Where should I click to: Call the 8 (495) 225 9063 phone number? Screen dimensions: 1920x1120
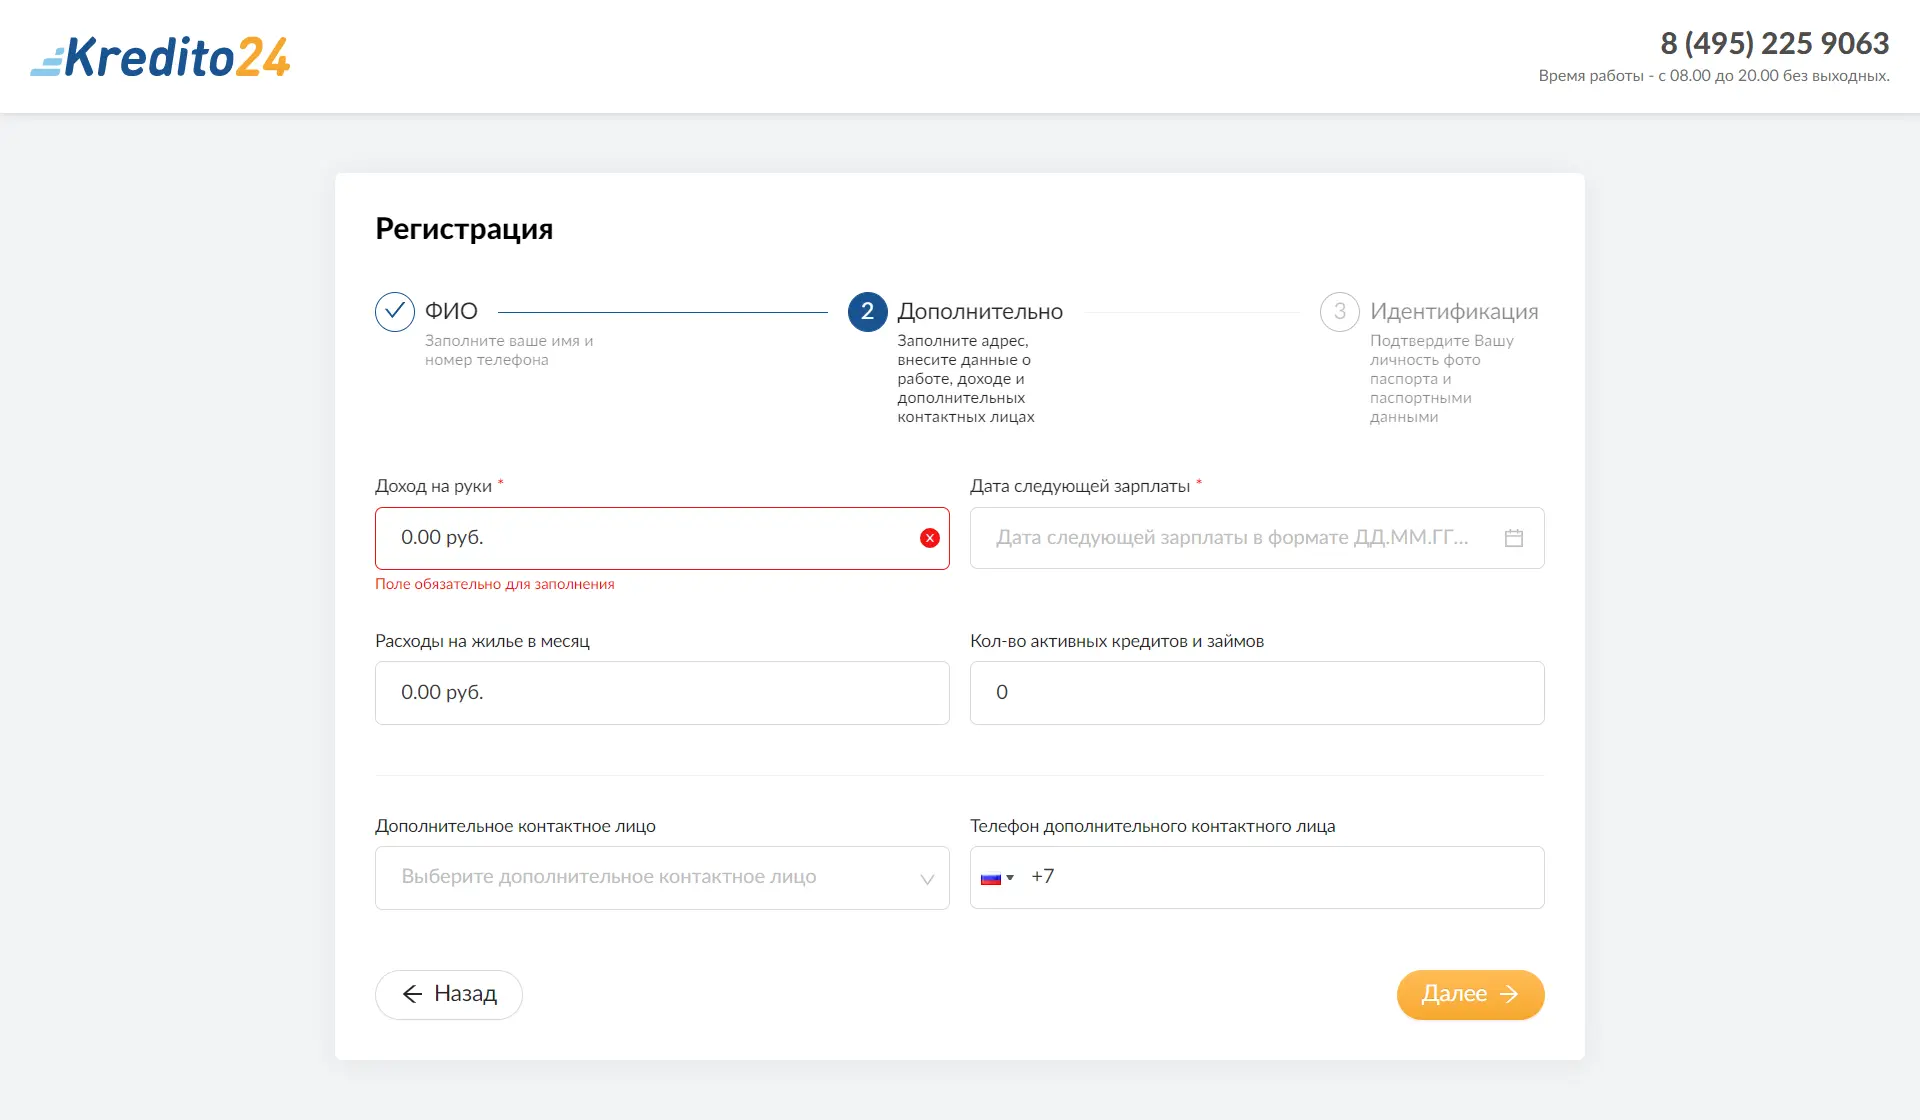click(1775, 43)
